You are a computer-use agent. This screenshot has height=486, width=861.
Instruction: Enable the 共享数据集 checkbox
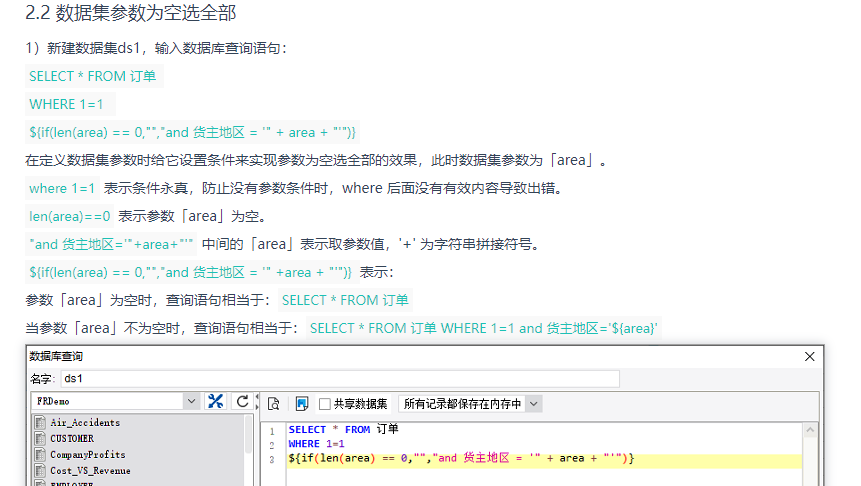(325, 404)
